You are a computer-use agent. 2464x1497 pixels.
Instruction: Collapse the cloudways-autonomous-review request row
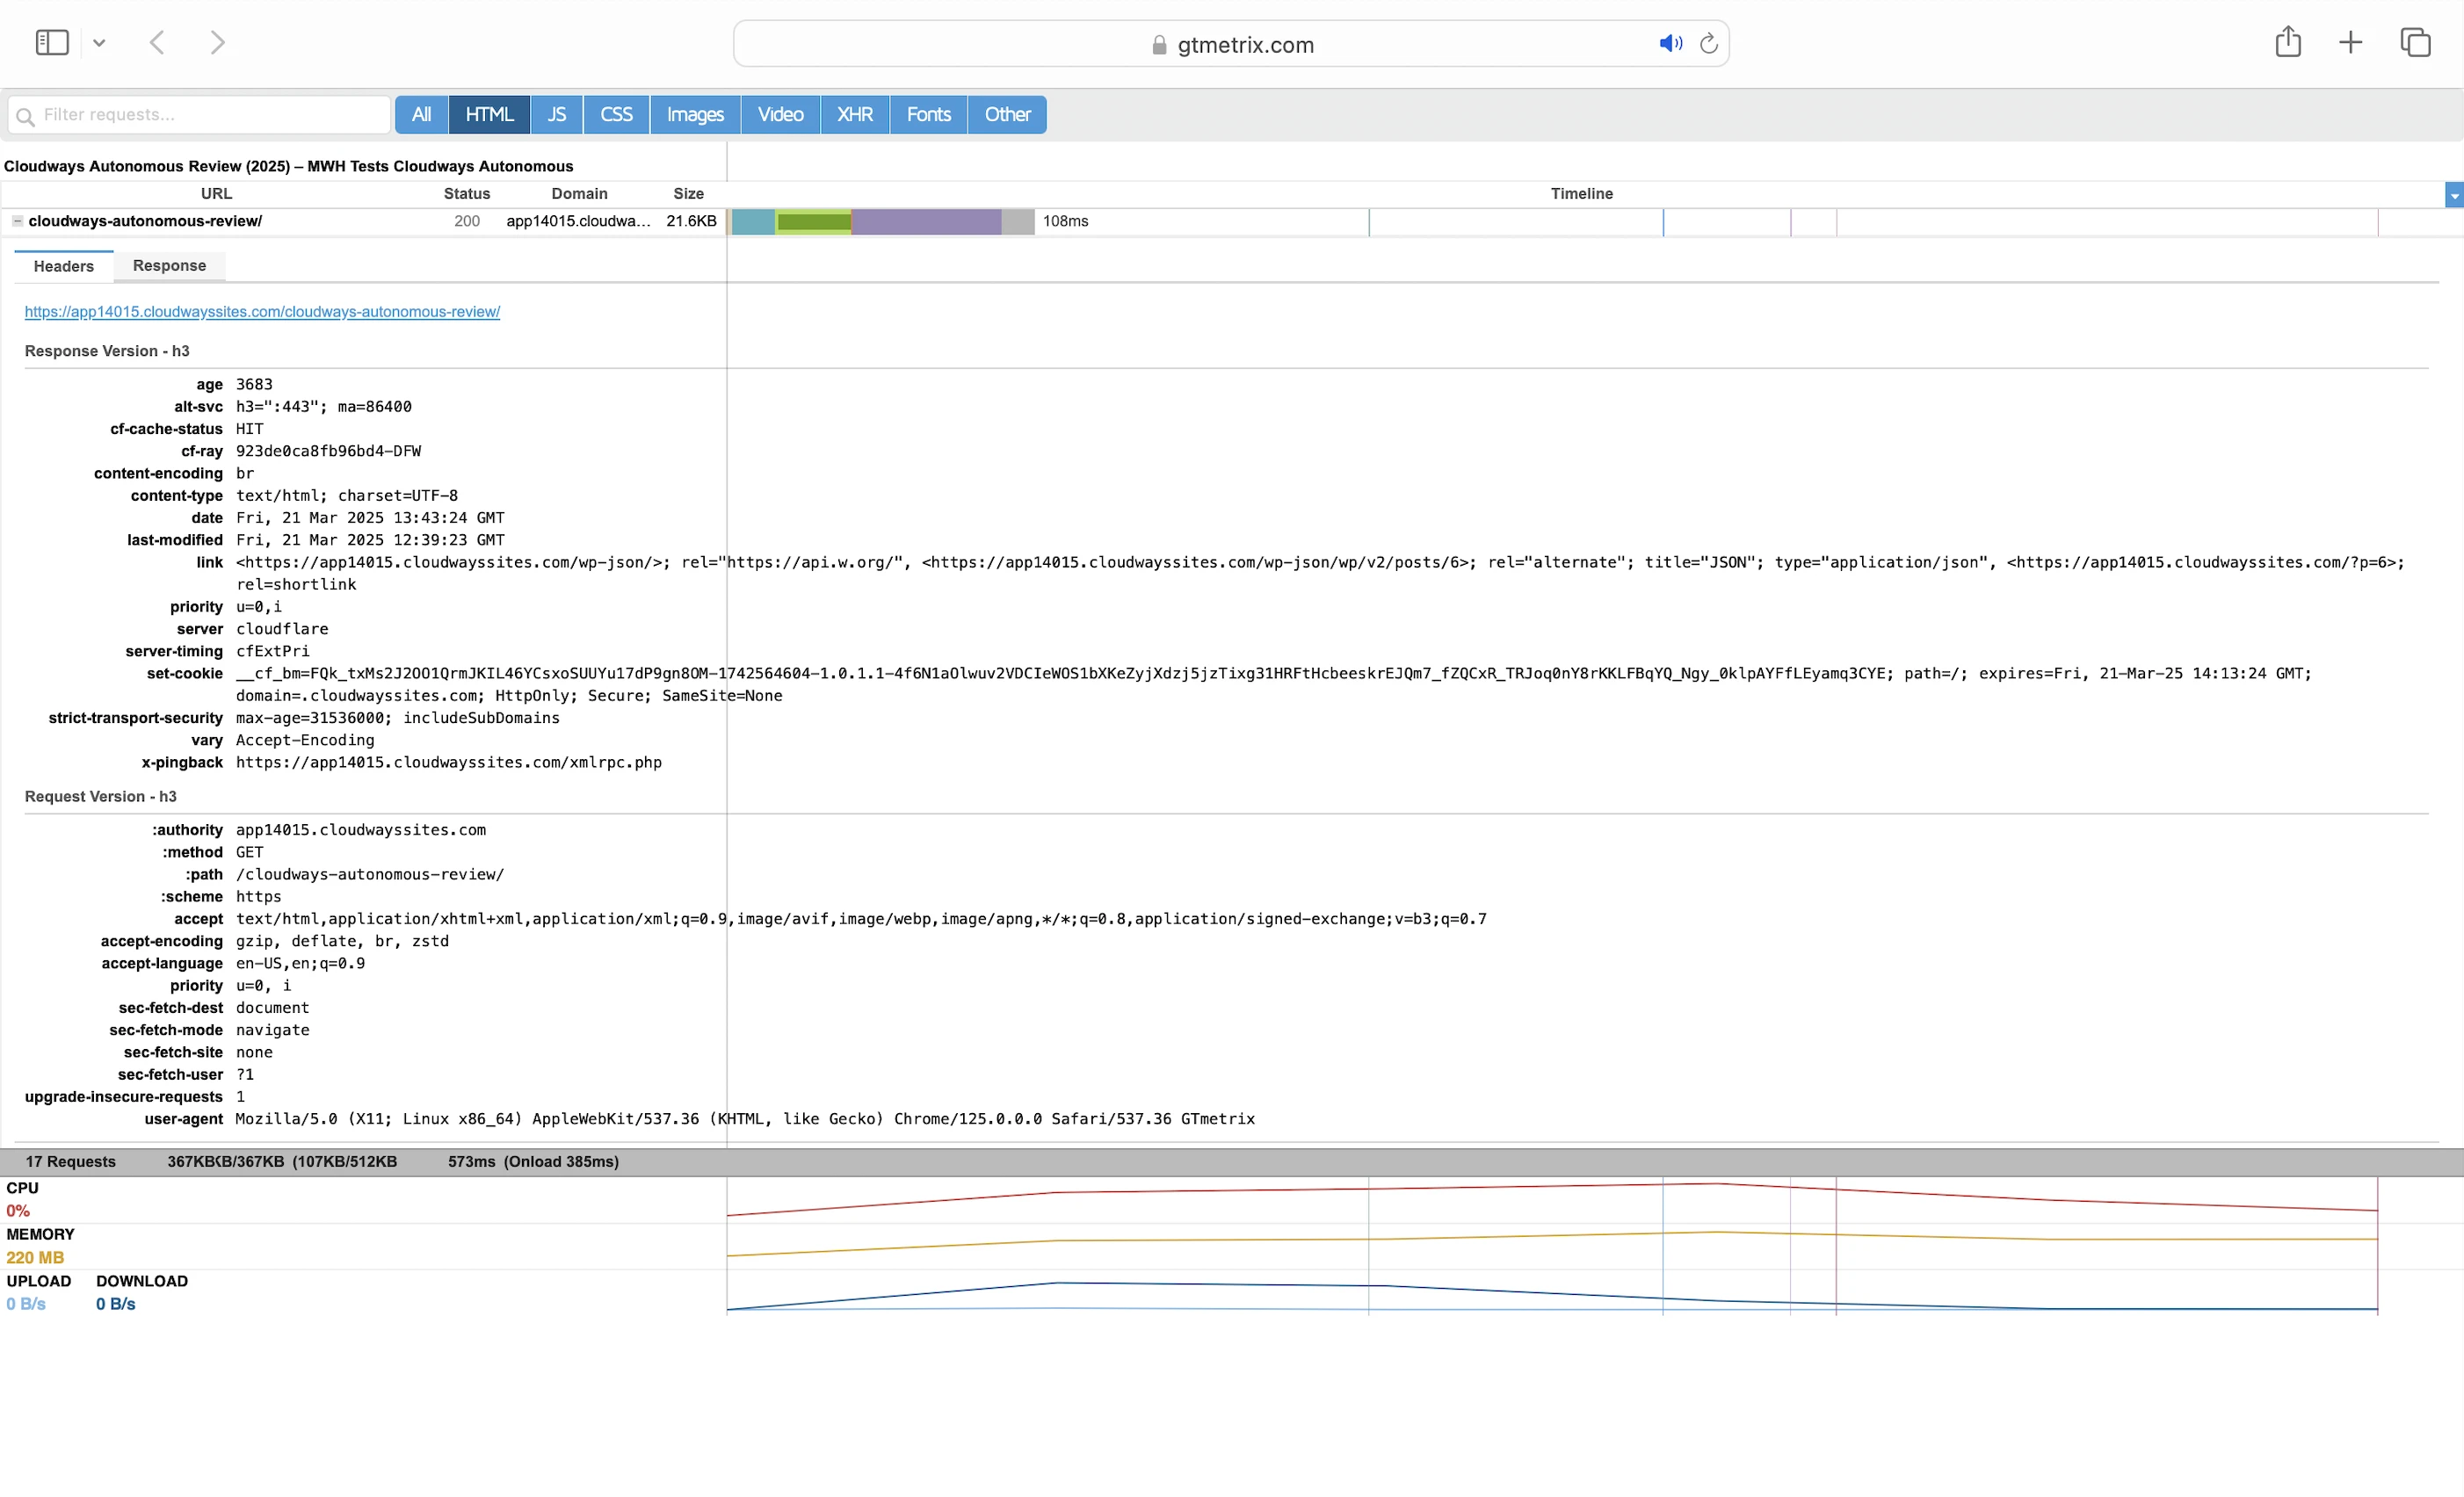(x=18, y=221)
